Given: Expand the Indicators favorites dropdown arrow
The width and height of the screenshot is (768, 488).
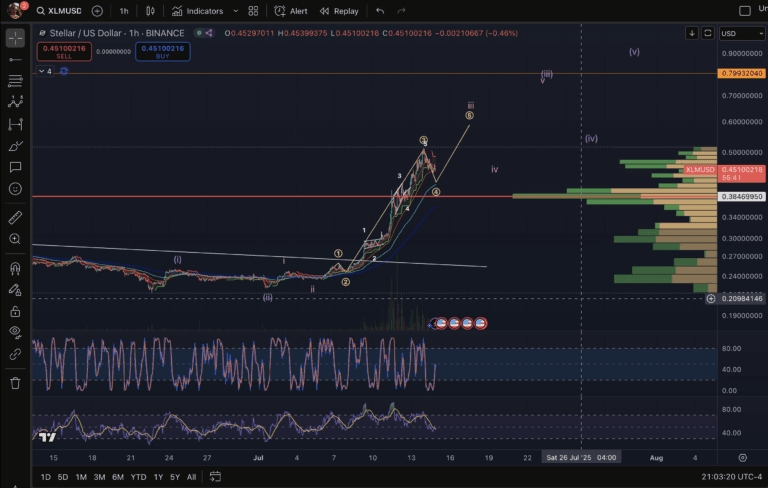Looking at the screenshot, I should [x=236, y=11].
